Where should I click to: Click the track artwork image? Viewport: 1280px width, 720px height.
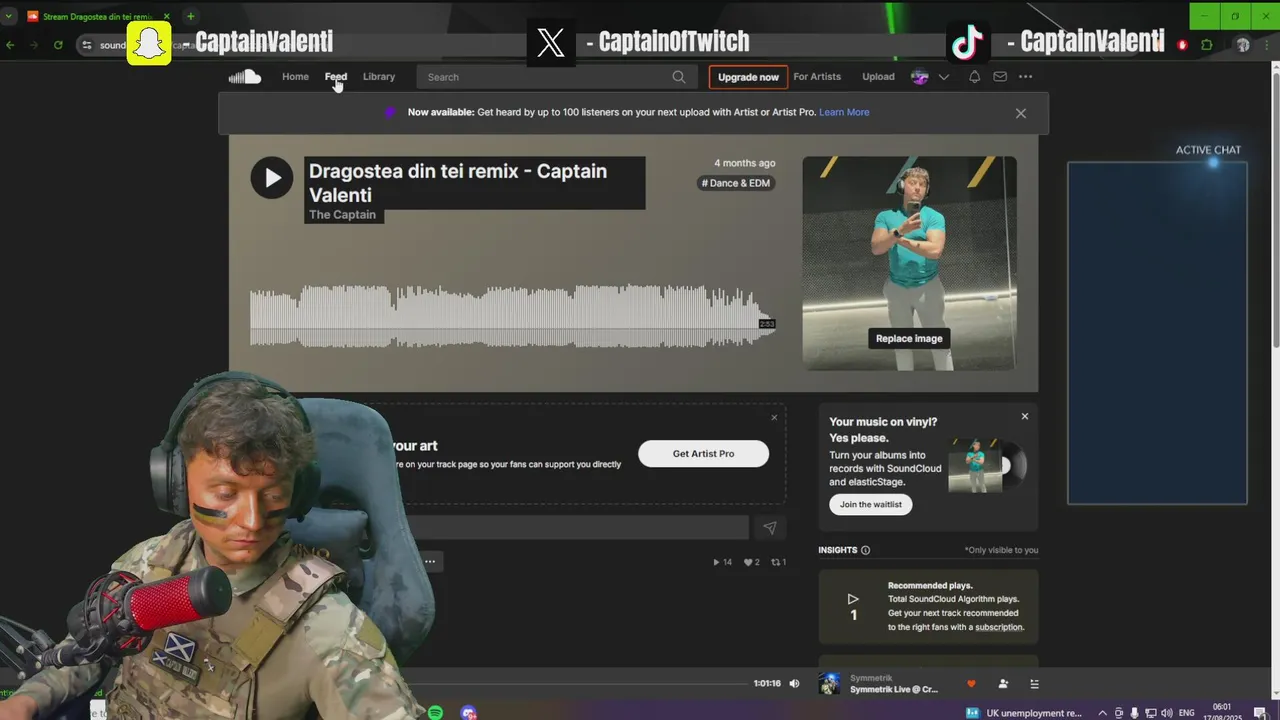909,263
